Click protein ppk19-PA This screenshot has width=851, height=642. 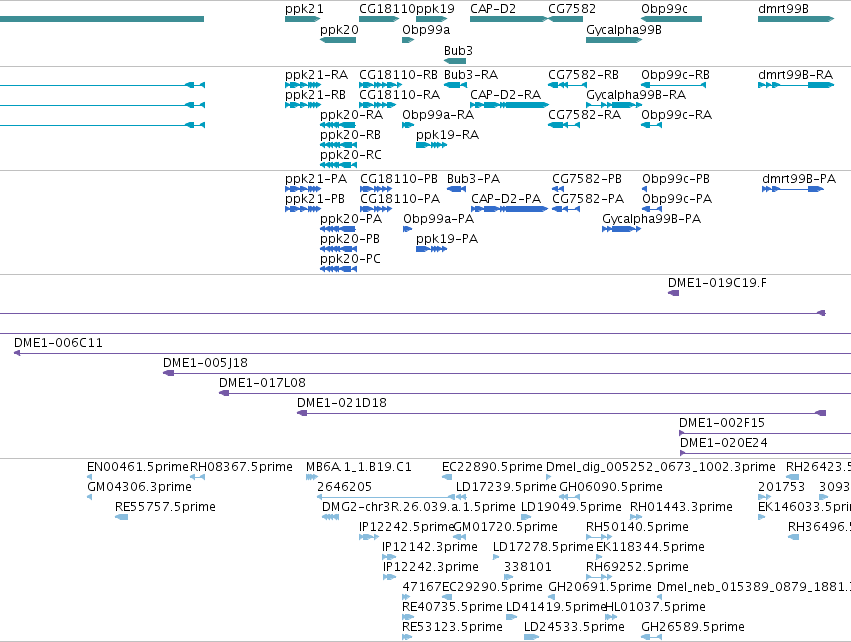(x=447, y=239)
